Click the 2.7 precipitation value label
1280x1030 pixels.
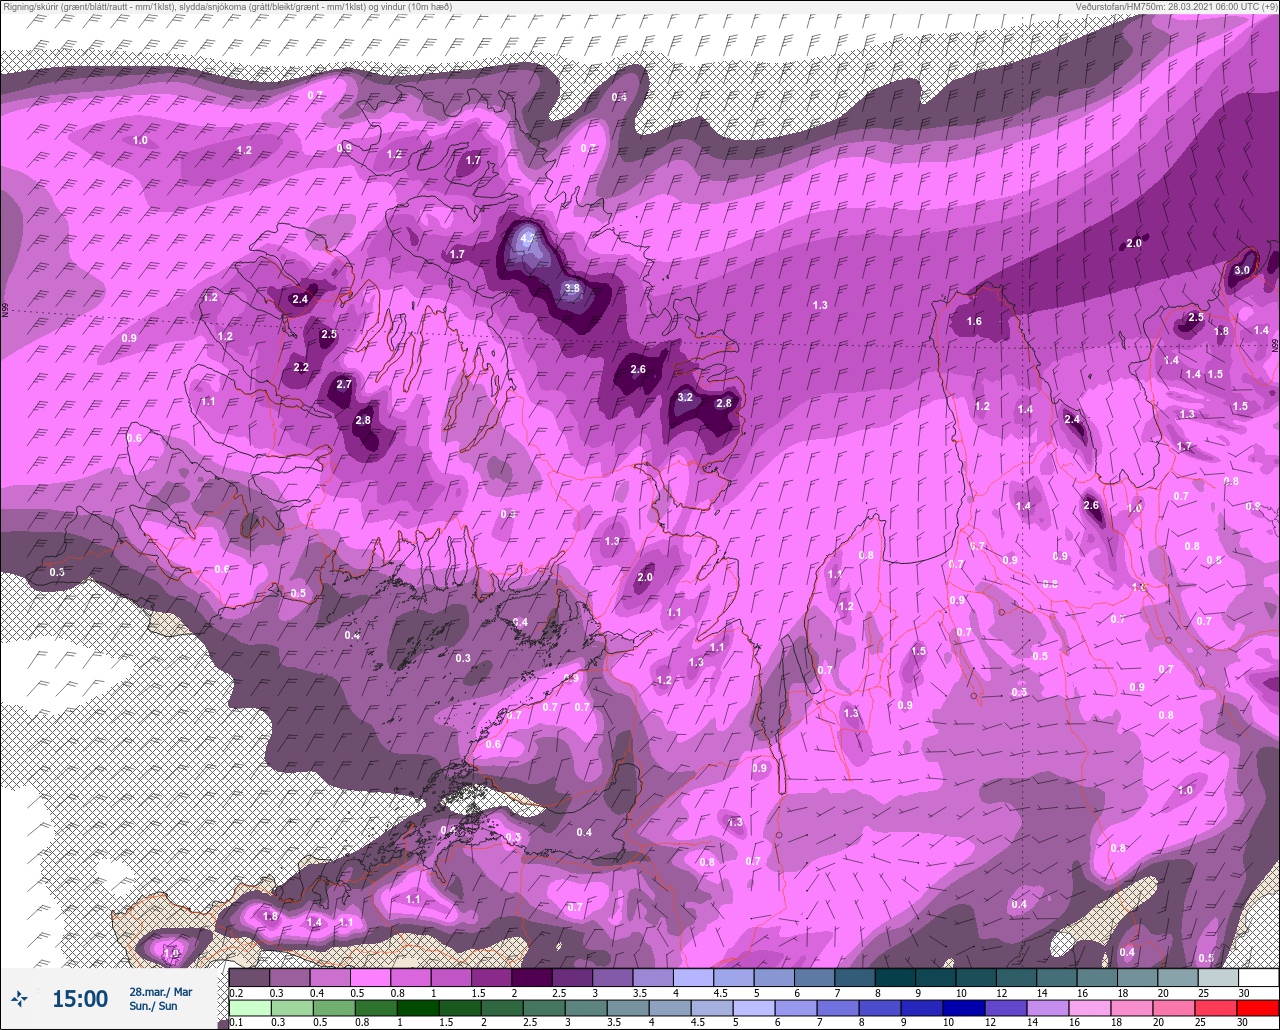(x=344, y=384)
